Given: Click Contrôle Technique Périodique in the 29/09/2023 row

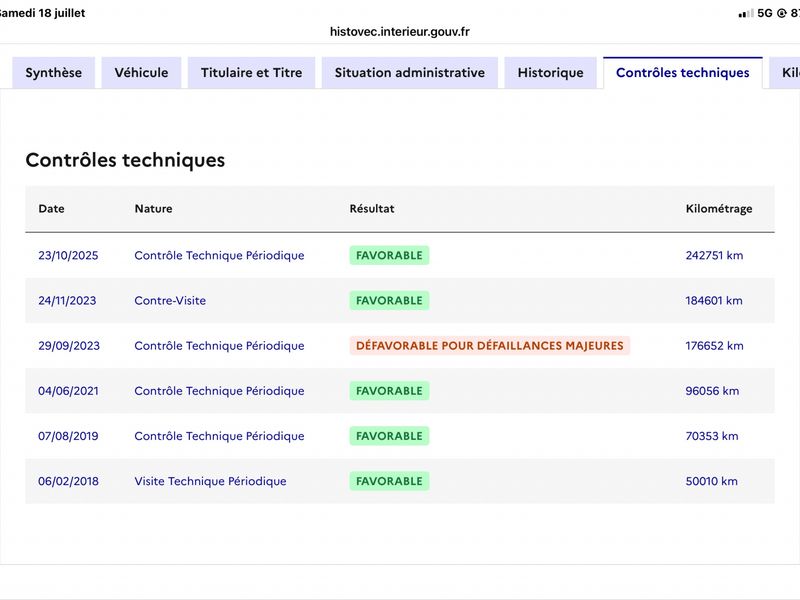Looking at the screenshot, I should [219, 346].
